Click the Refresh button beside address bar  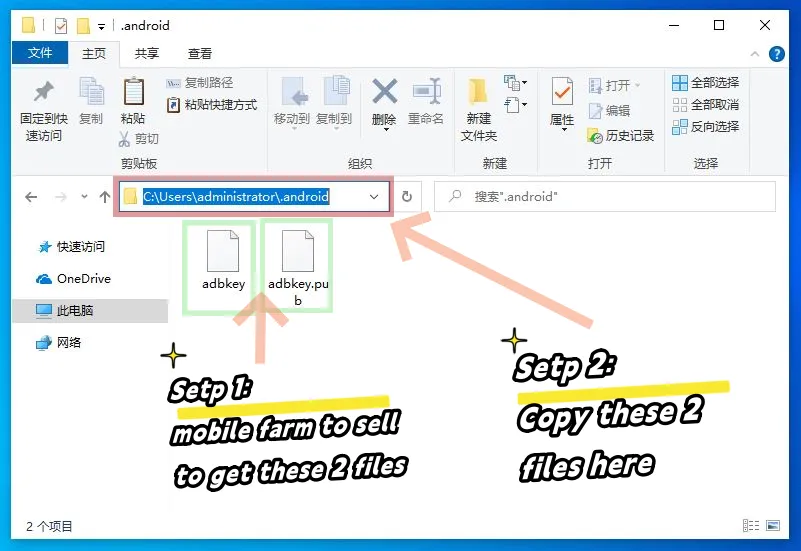click(407, 198)
